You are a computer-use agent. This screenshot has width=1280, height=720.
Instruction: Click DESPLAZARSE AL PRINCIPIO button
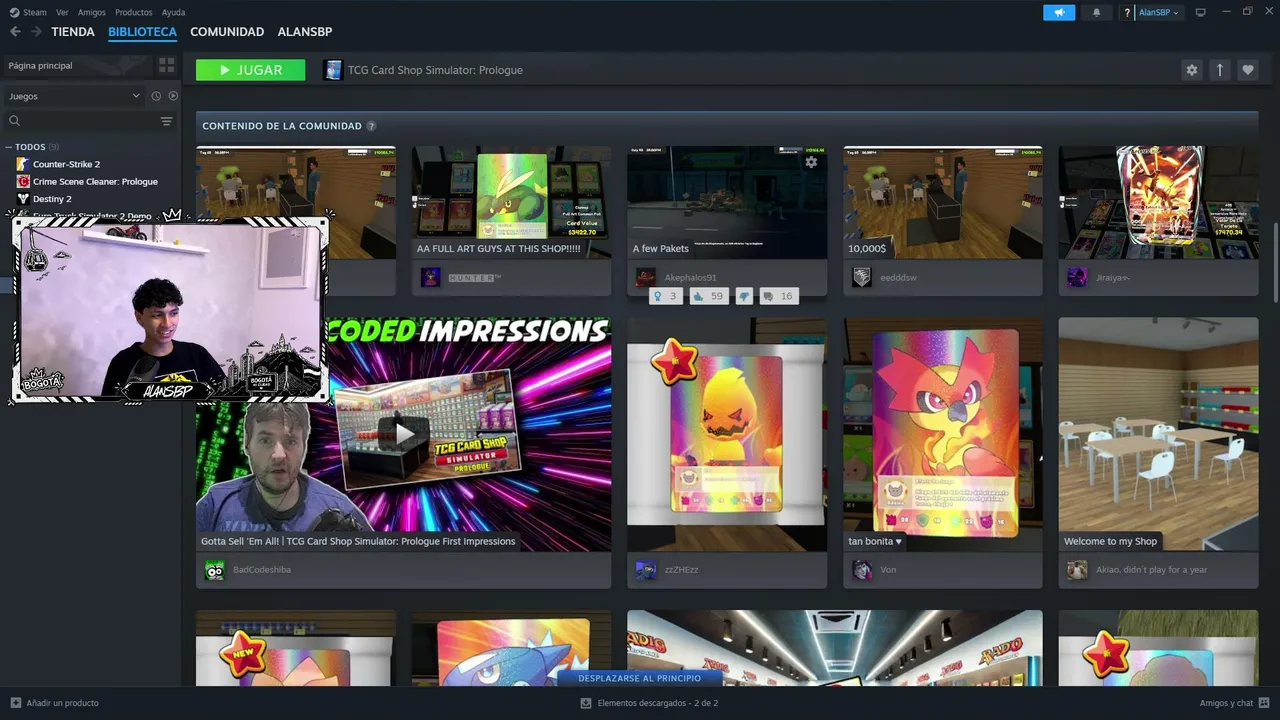pyautogui.click(x=639, y=678)
